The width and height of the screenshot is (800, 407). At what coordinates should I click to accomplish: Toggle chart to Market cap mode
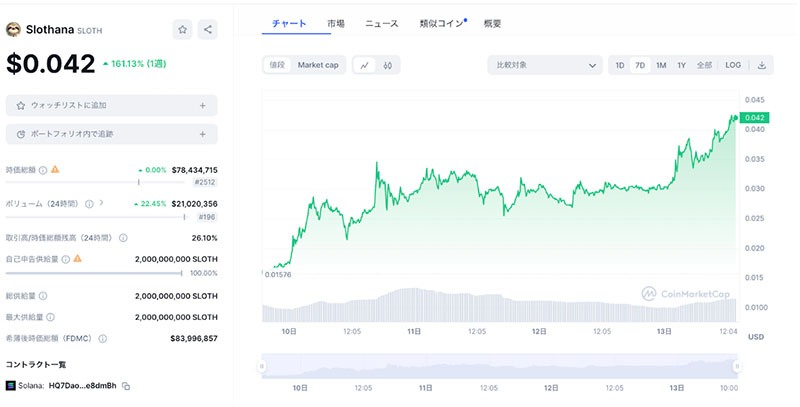click(x=318, y=65)
